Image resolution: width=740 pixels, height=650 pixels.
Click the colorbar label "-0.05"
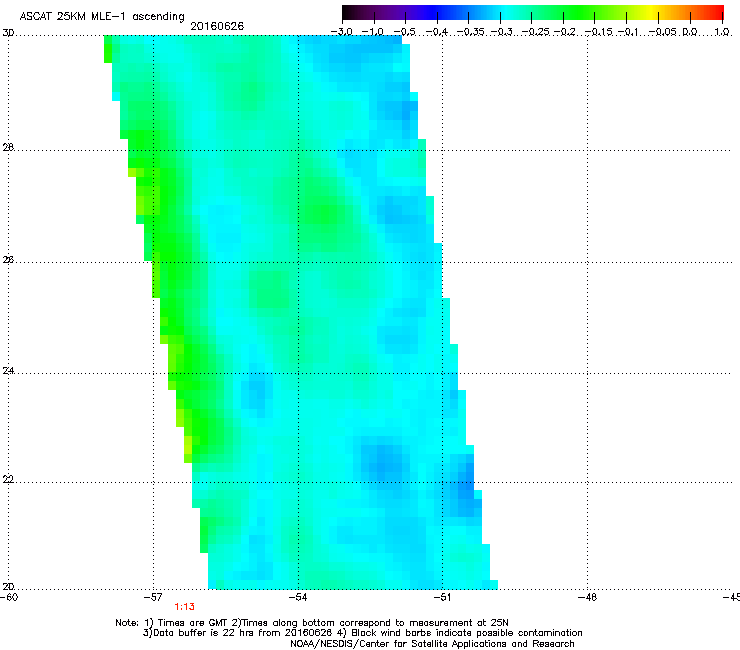663,32
